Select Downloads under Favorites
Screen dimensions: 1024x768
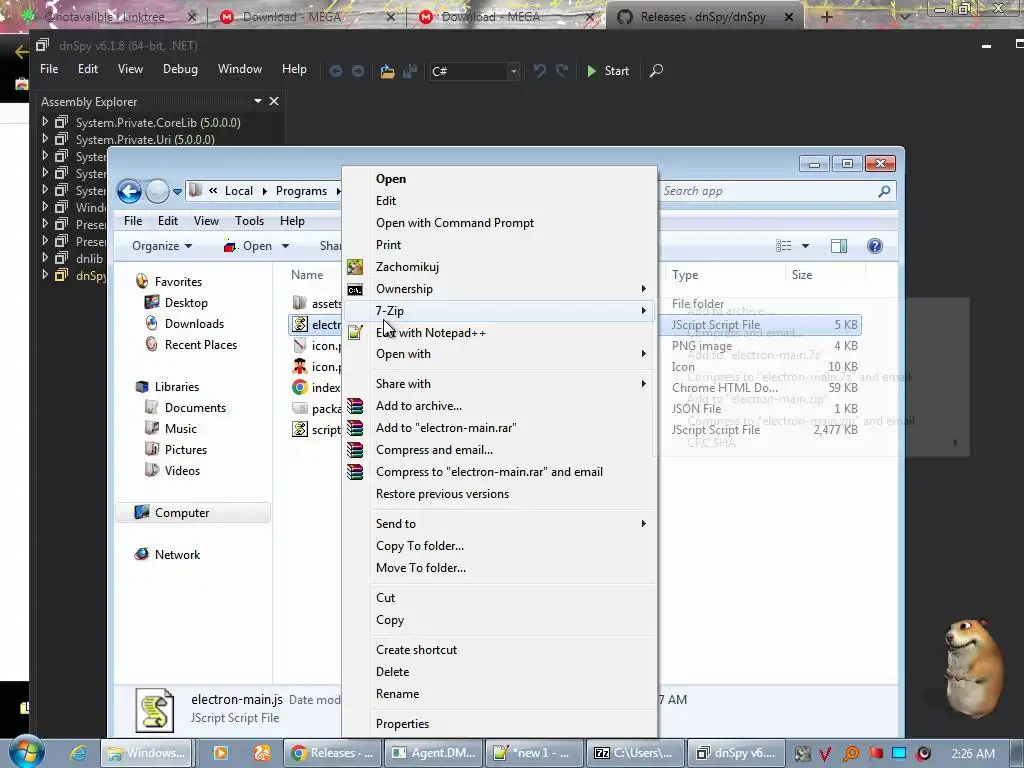click(x=194, y=324)
